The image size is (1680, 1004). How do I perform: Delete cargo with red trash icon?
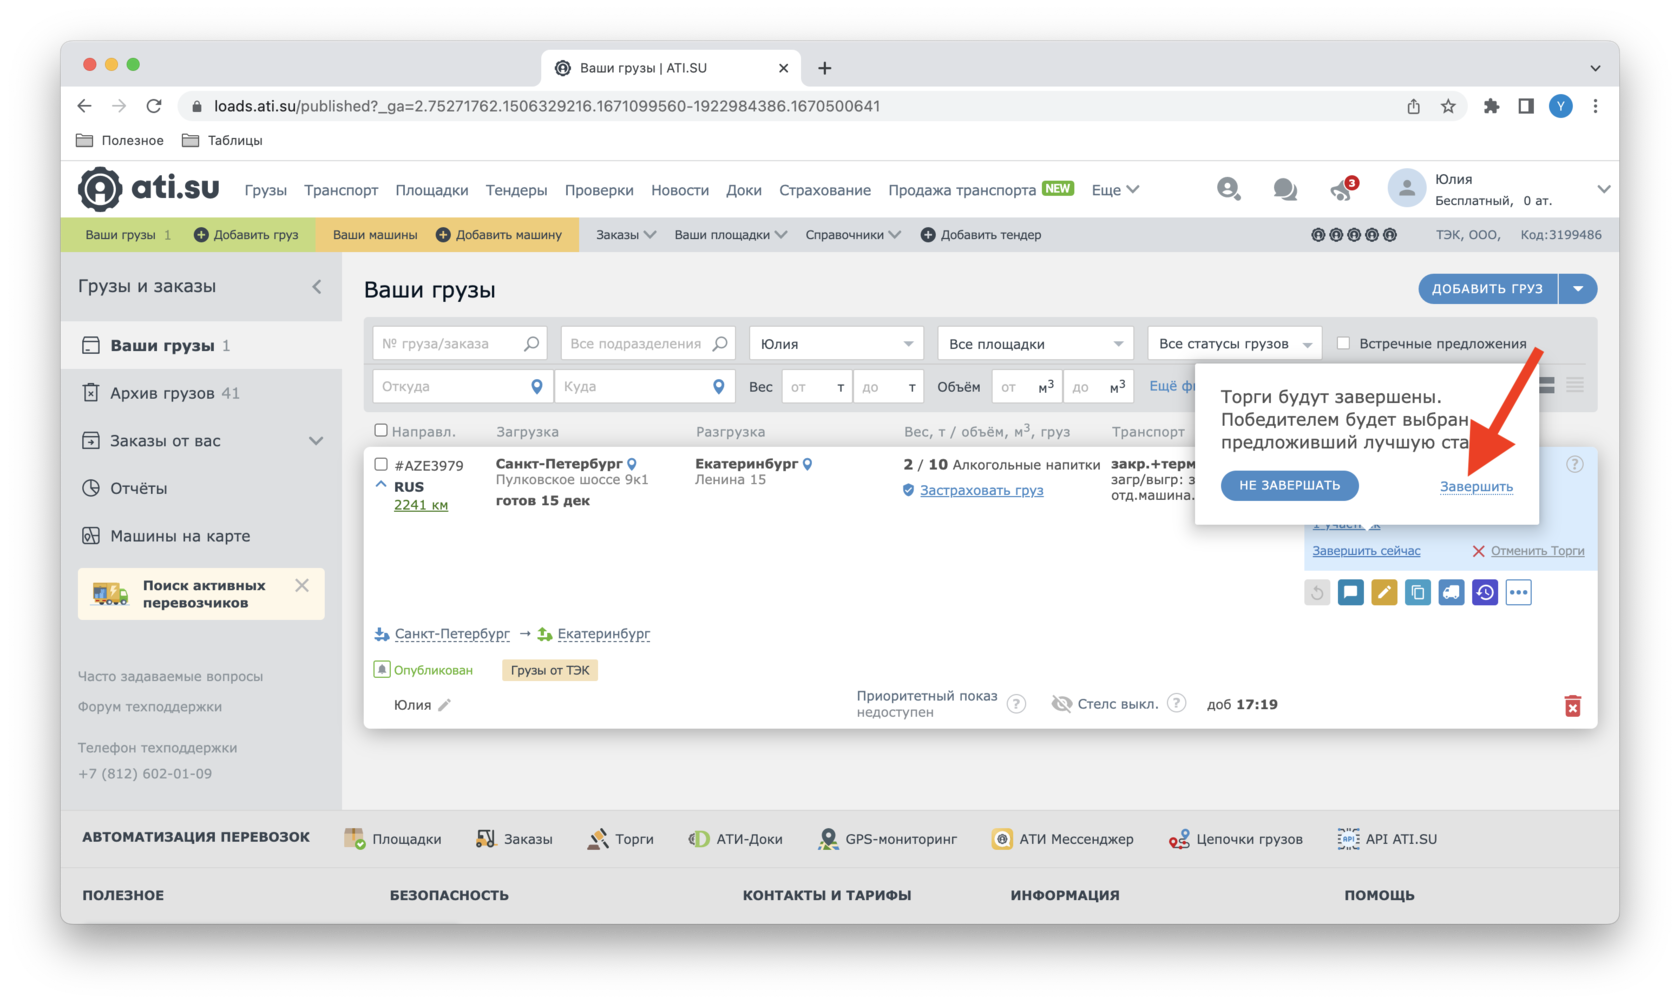pyautogui.click(x=1573, y=706)
